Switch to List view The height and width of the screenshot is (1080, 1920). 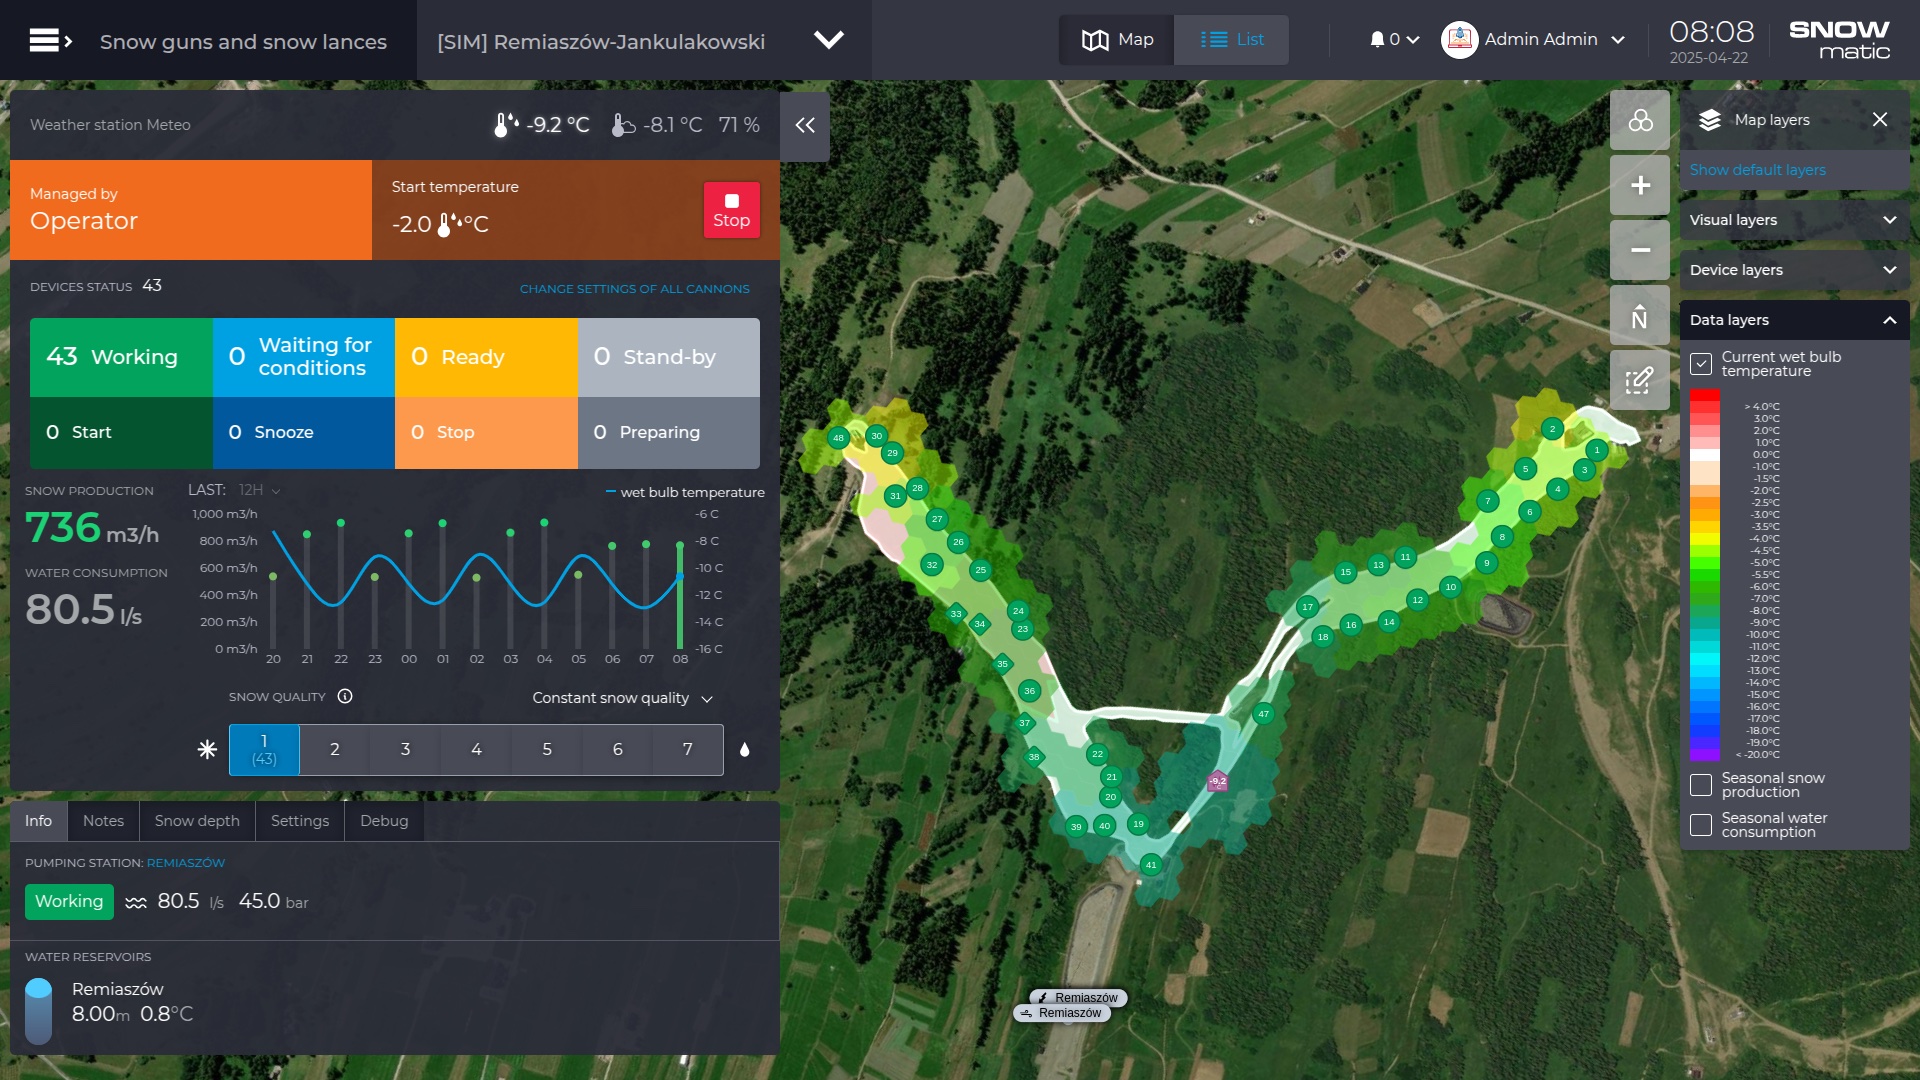coord(1231,40)
